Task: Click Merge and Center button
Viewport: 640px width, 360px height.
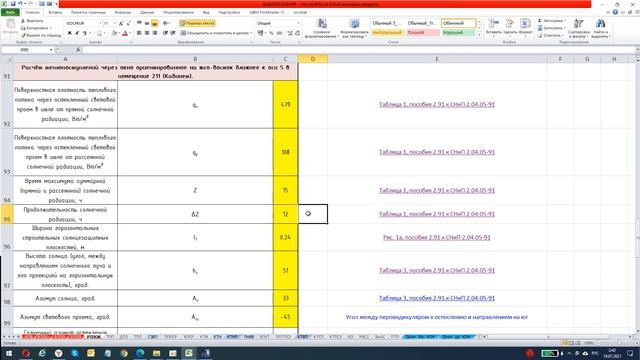Action: coord(215,33)
